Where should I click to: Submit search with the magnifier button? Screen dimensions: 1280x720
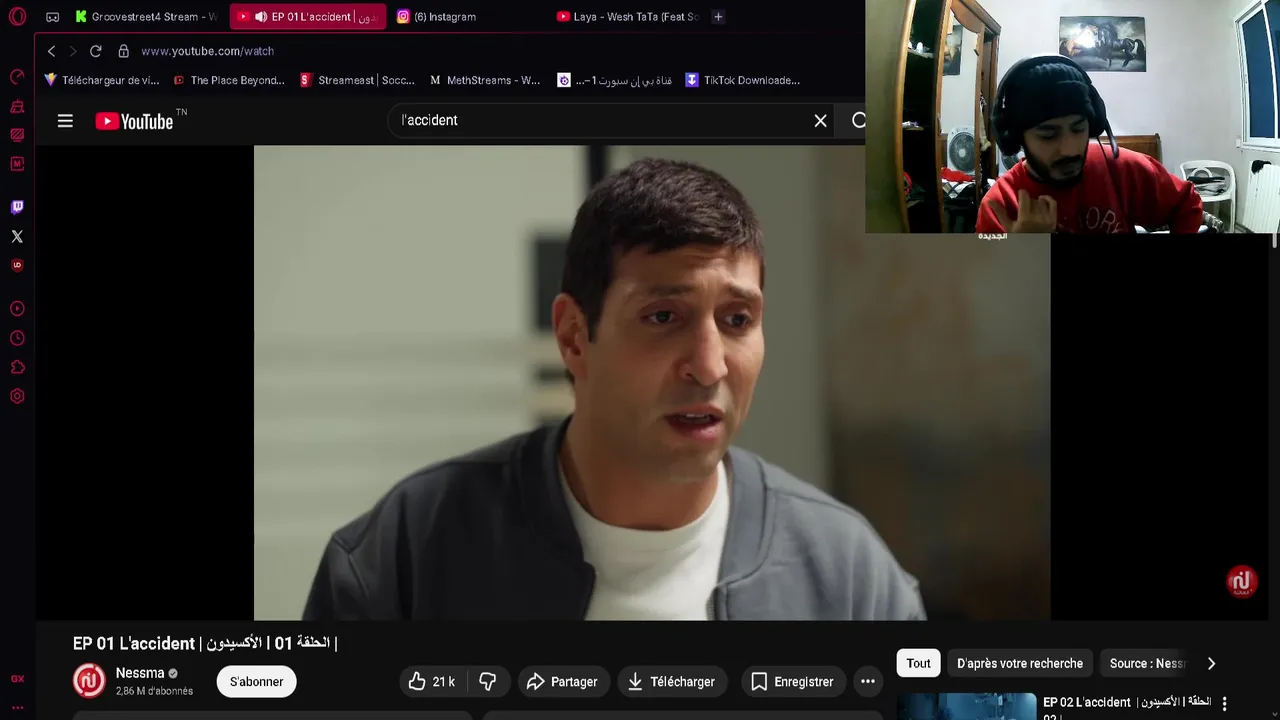(x=858, y=121)
